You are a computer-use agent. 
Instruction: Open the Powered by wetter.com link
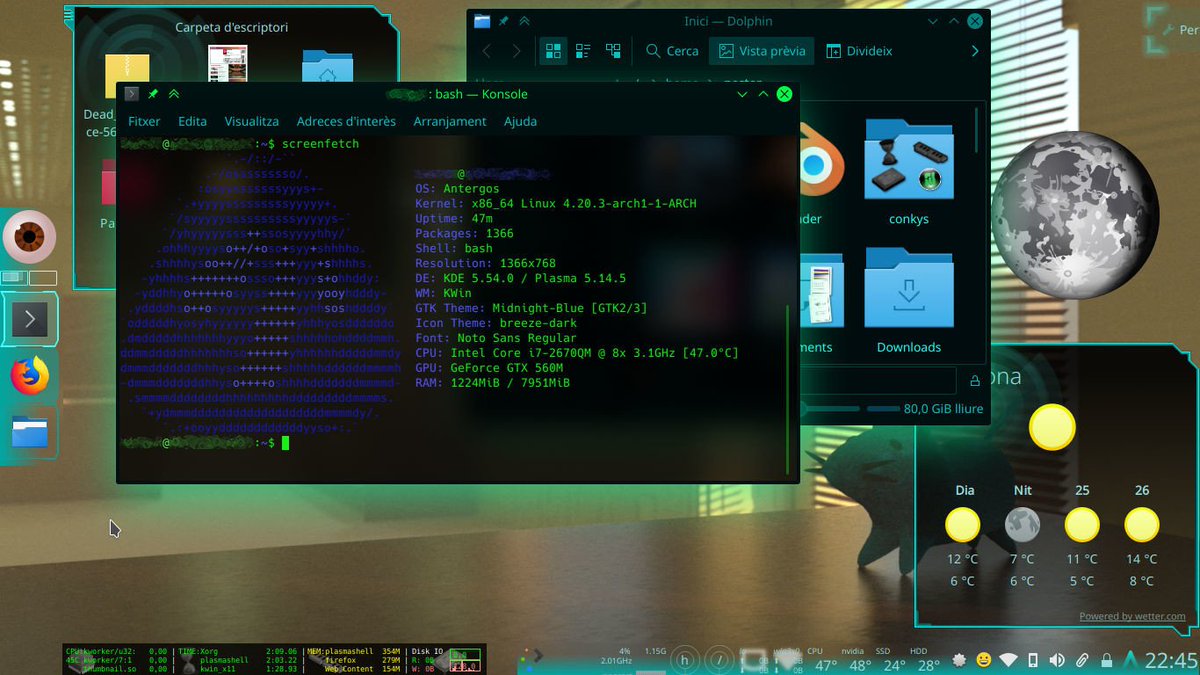[x=1132, y=616]
